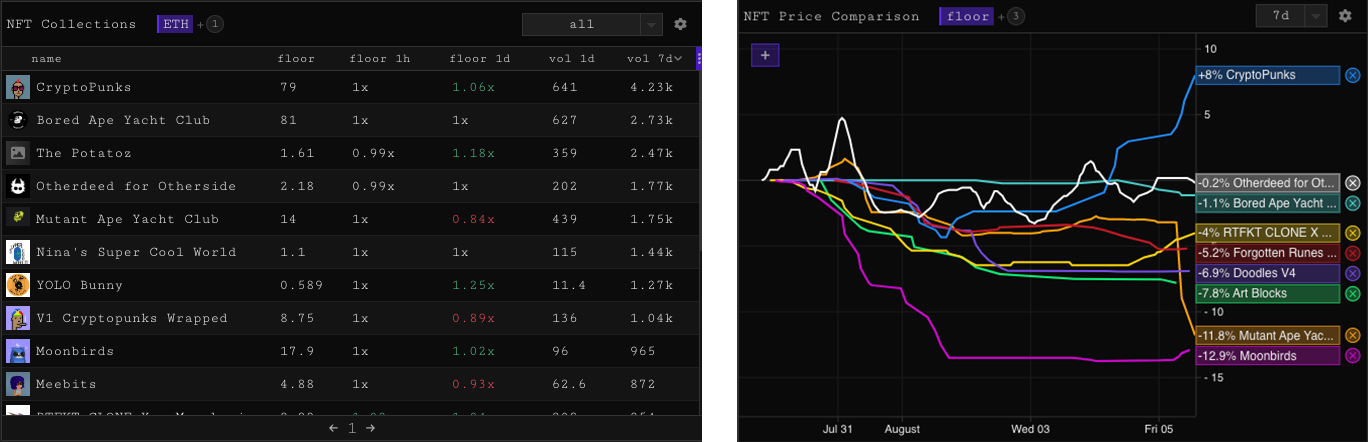Screen dimensions: 1368x442
Task: Remove CryptoPunks from the comparison chart
Action: coord(1352,75)
